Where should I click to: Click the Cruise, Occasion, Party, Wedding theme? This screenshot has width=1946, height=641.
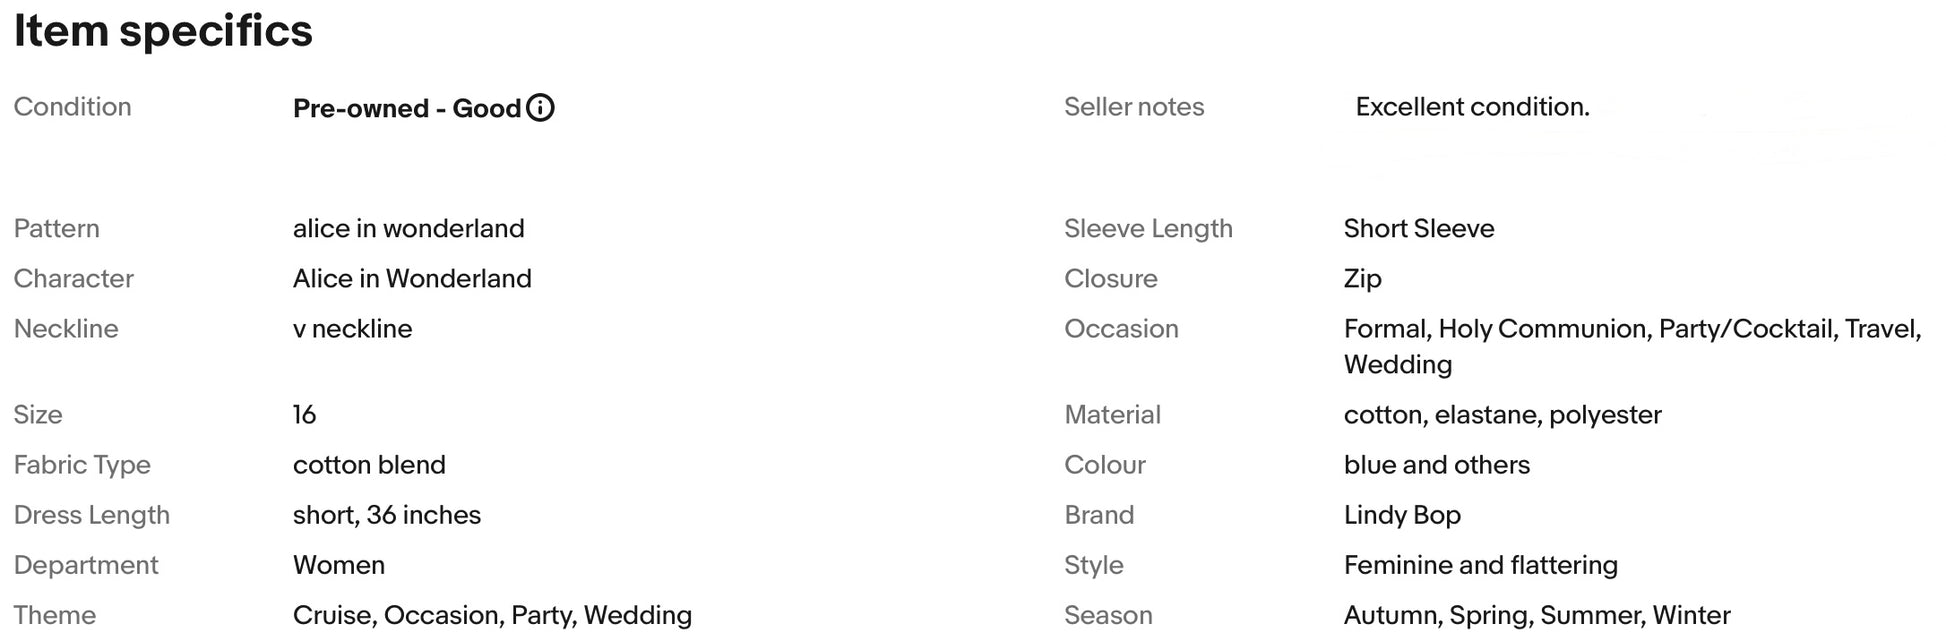pos(492,615)
